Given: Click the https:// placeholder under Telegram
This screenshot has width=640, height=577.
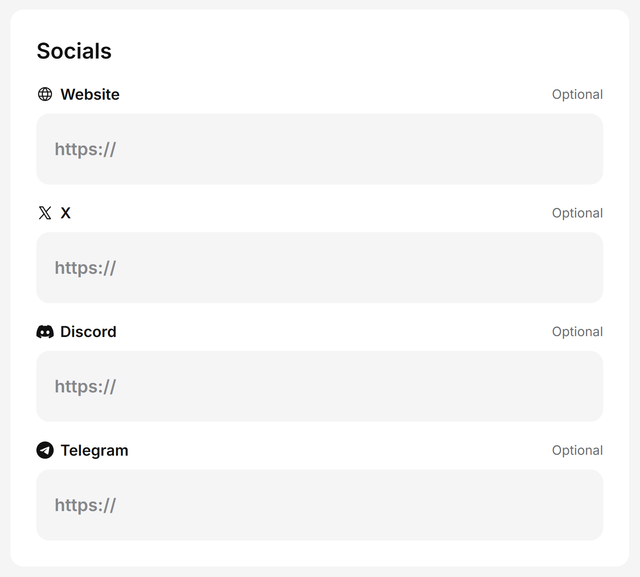Looking at the screenshot, I should tap(85, 505).
